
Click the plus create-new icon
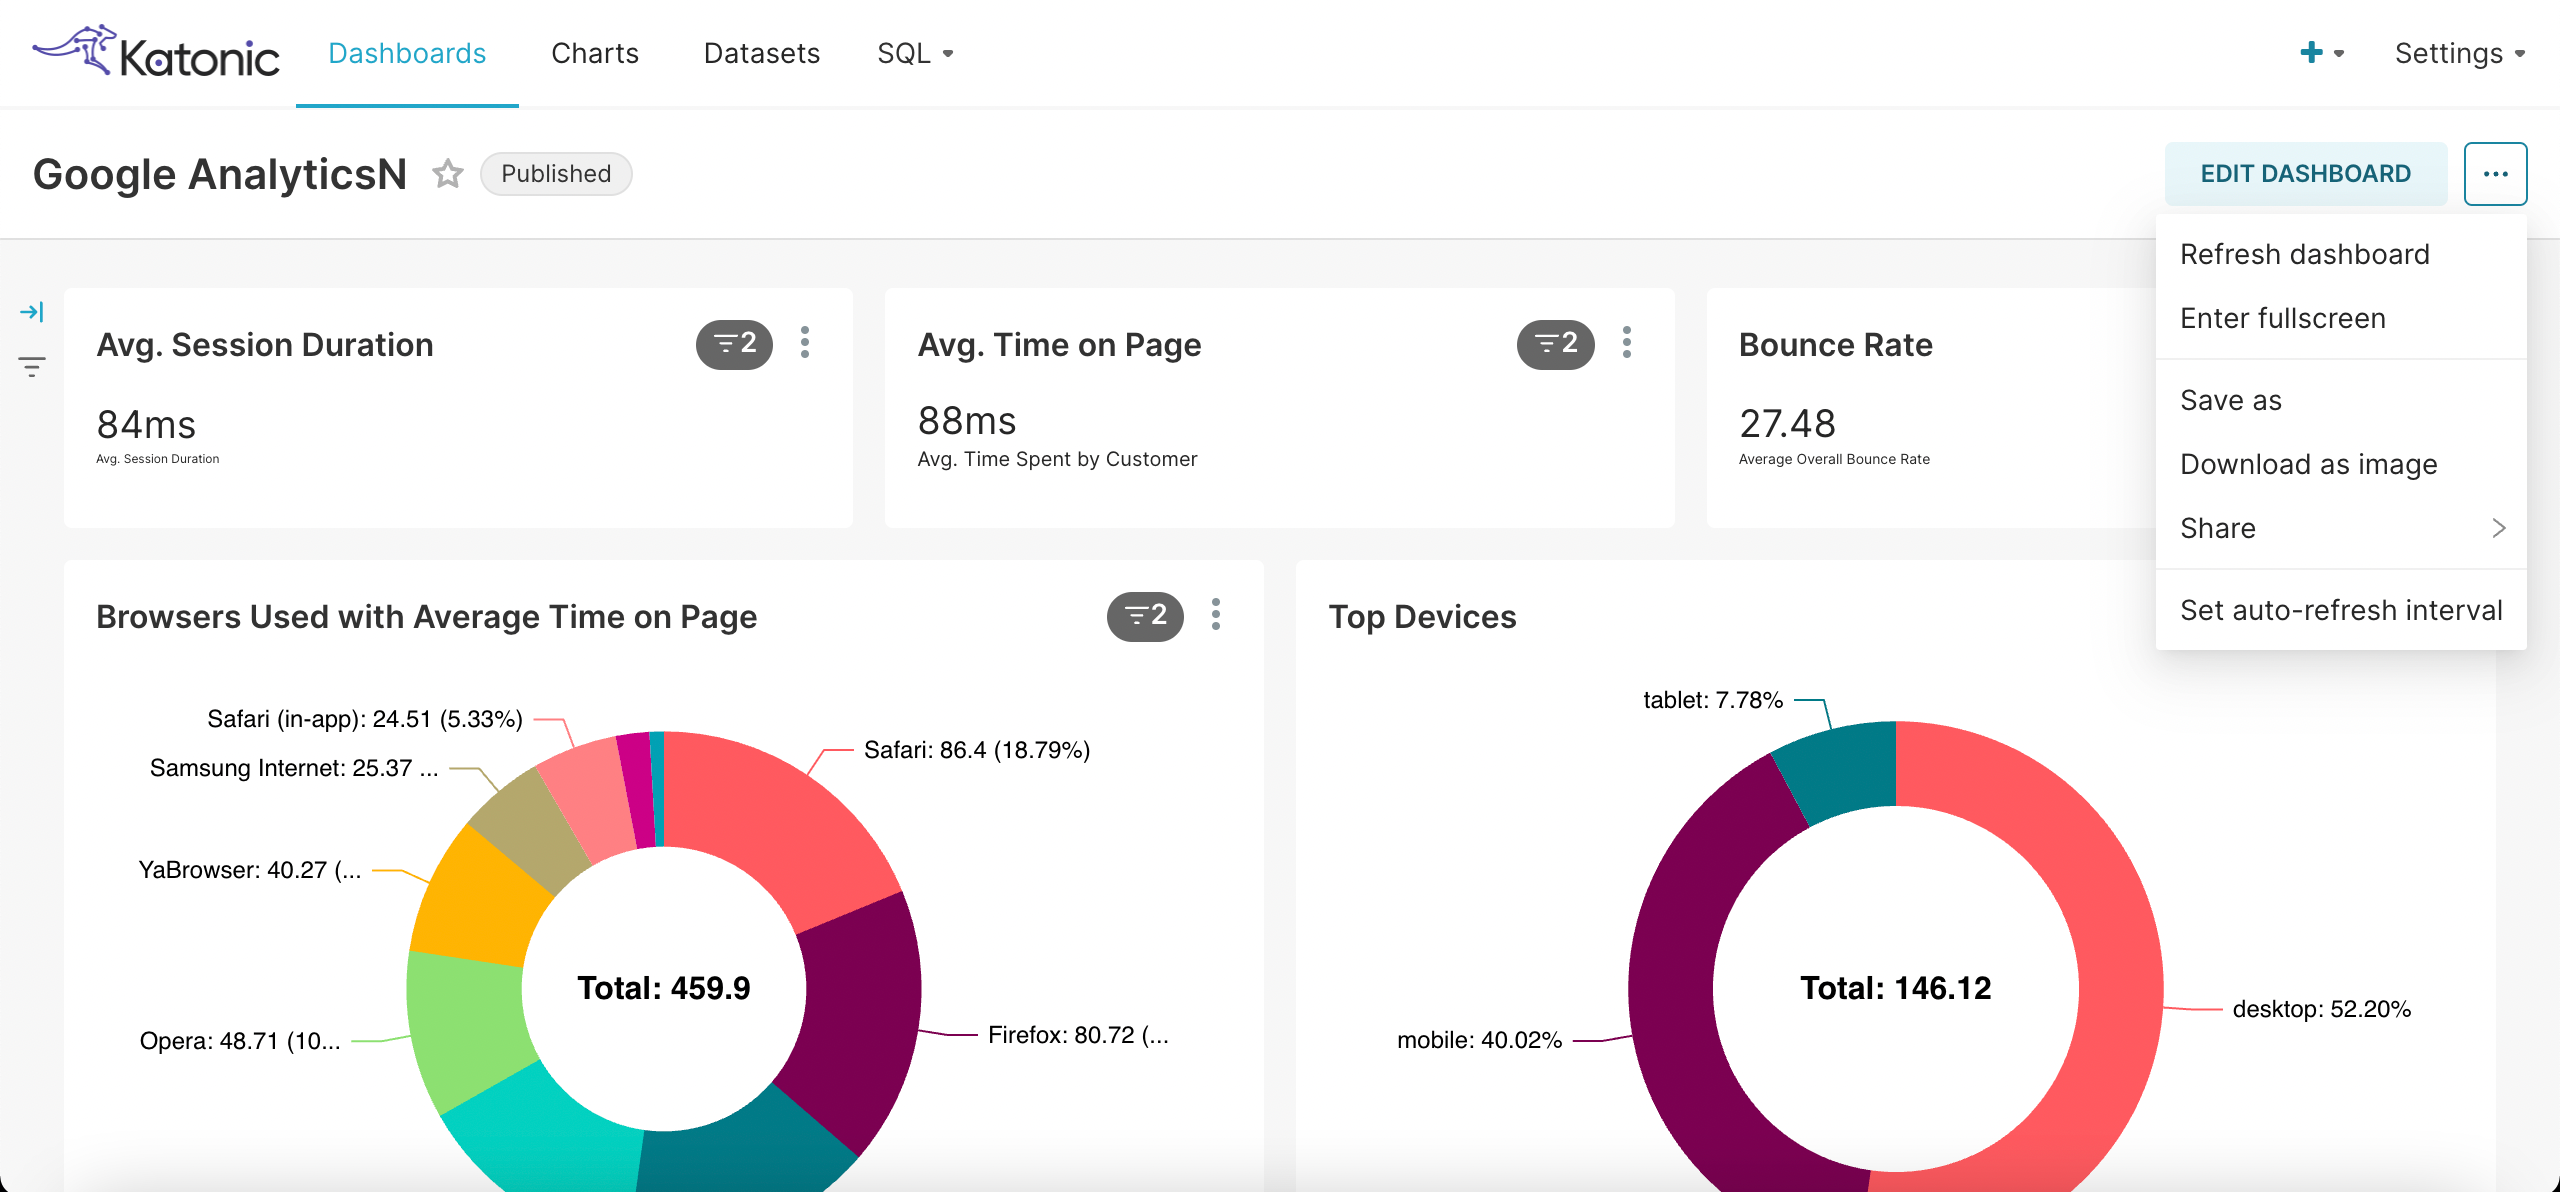pos(2311,53)
